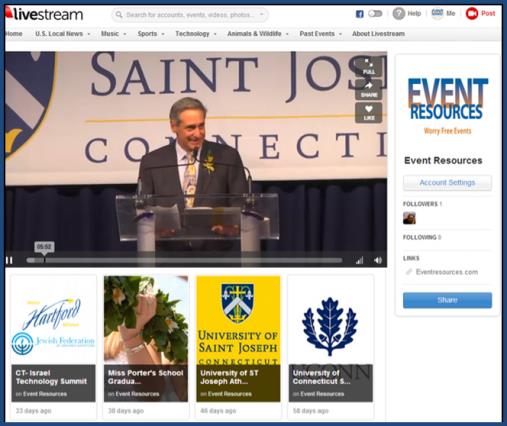Click the video quality bars icon
This screenshot has height=426, width=507.
pos(359,260)
